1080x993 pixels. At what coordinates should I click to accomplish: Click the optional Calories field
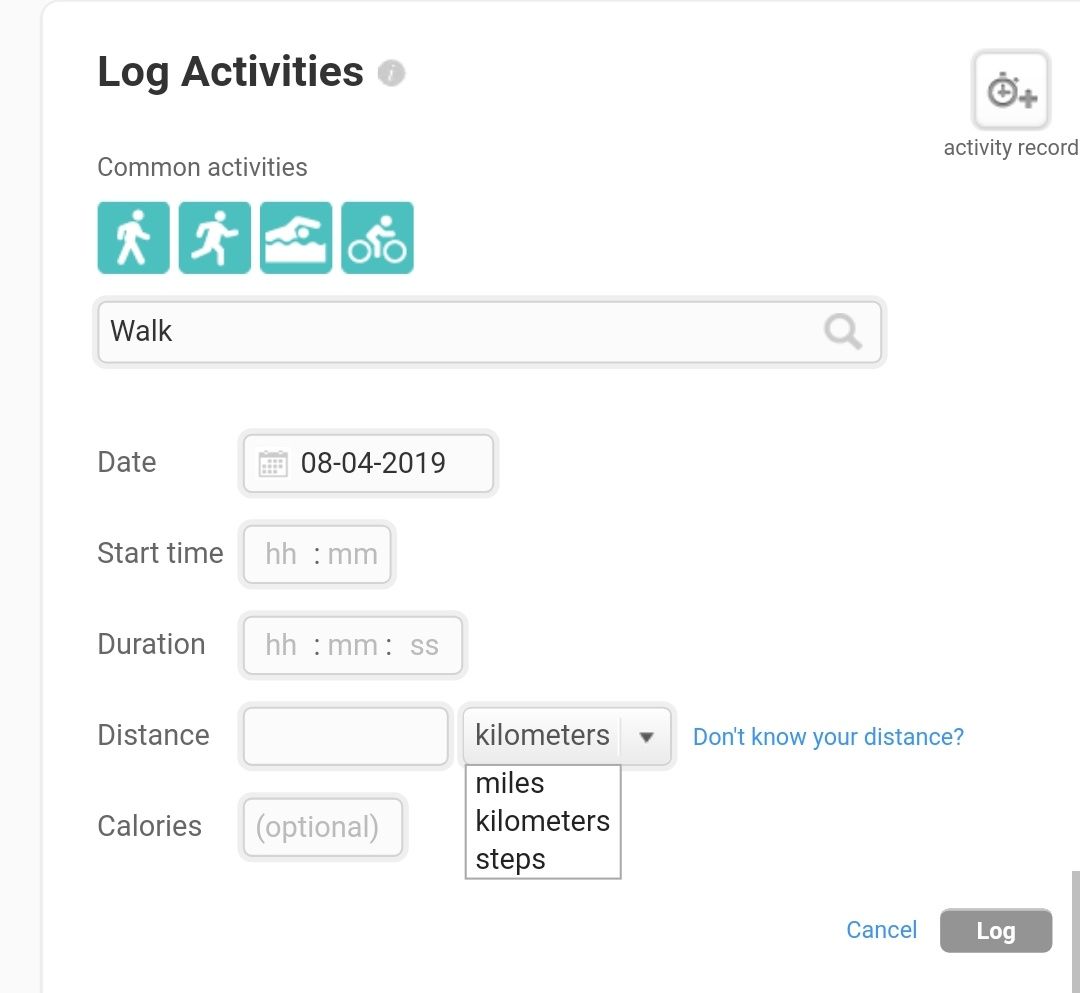pos(321,827)
